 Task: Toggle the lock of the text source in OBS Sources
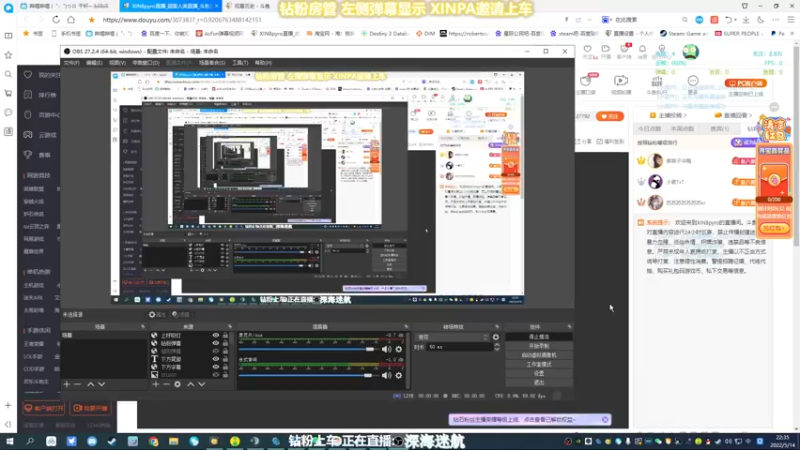(225, 359)
